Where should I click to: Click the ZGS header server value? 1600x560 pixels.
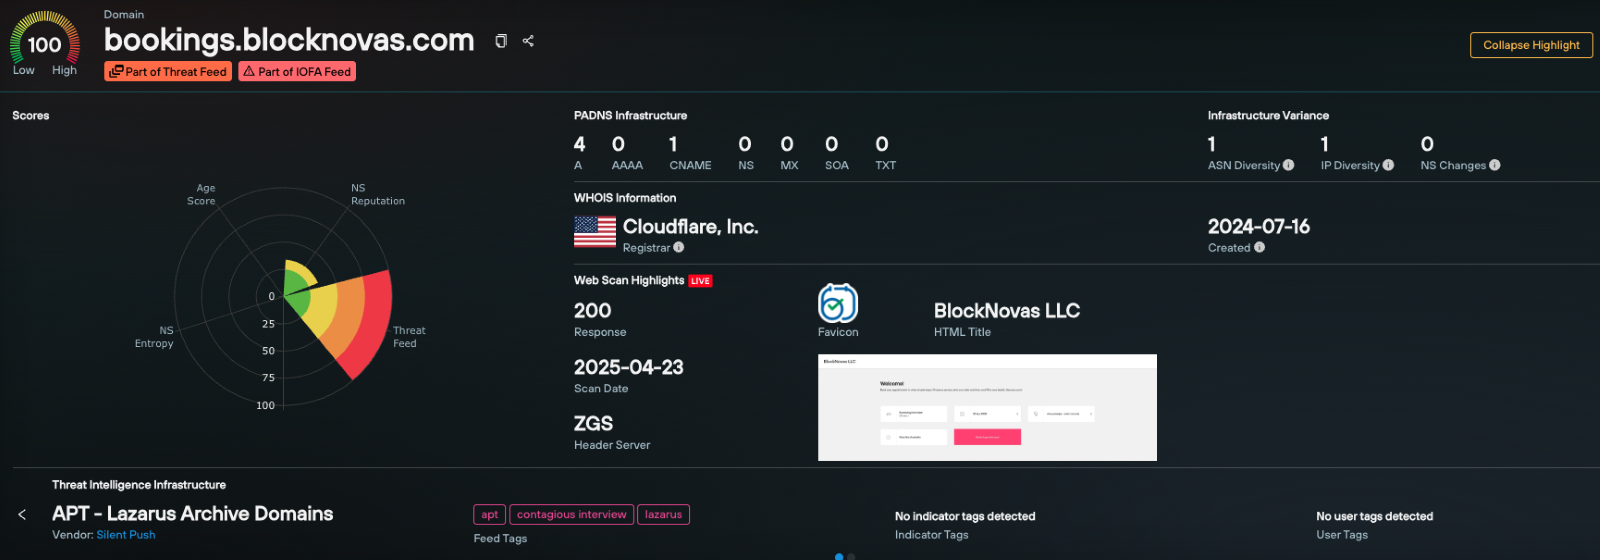click(x=593, y=424)
